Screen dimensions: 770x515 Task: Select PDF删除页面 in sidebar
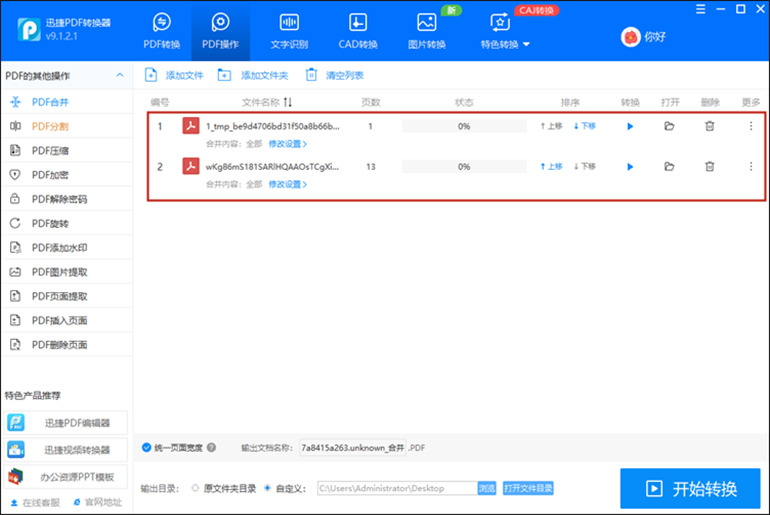[x=67, y=345]
